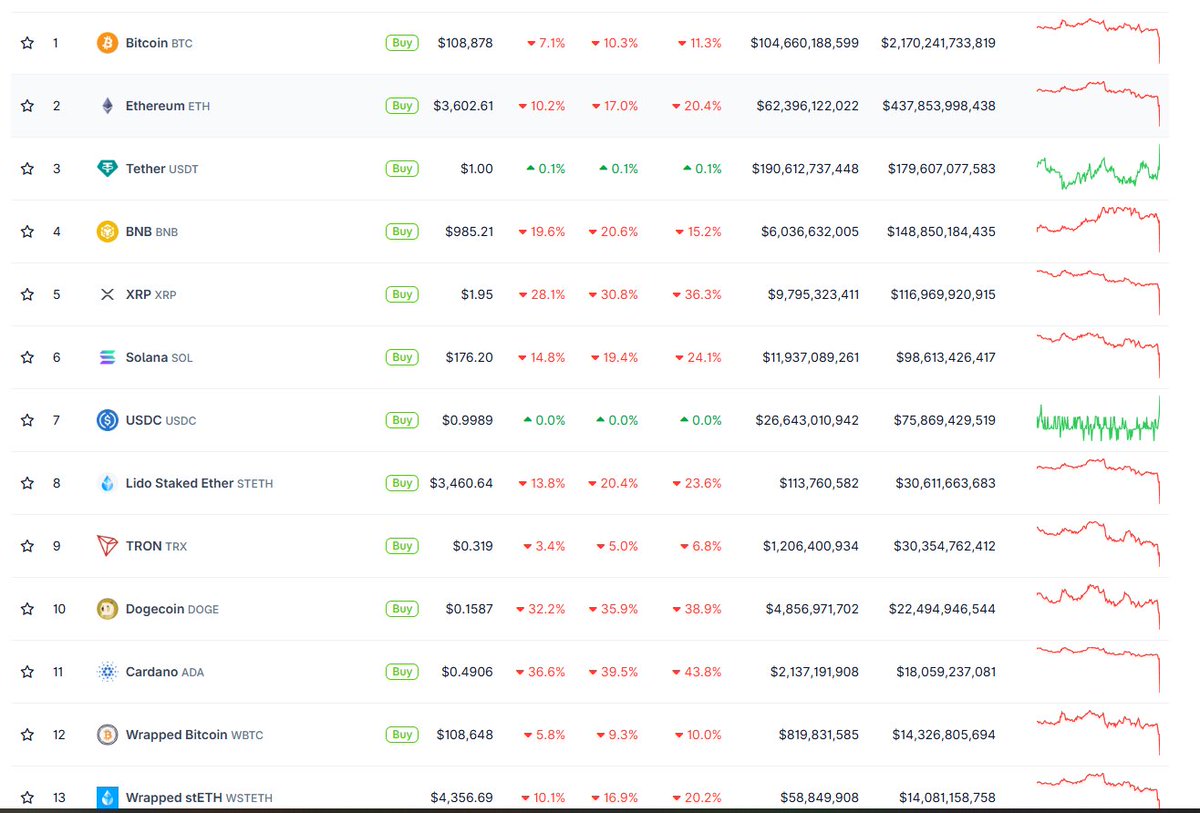Open the Tether USDT name link
This screenshot has height=813, width=1200.
tap(162, 169)
